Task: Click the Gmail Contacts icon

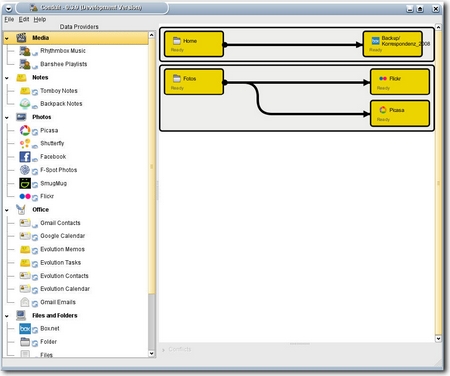Action: coord(25,223)
